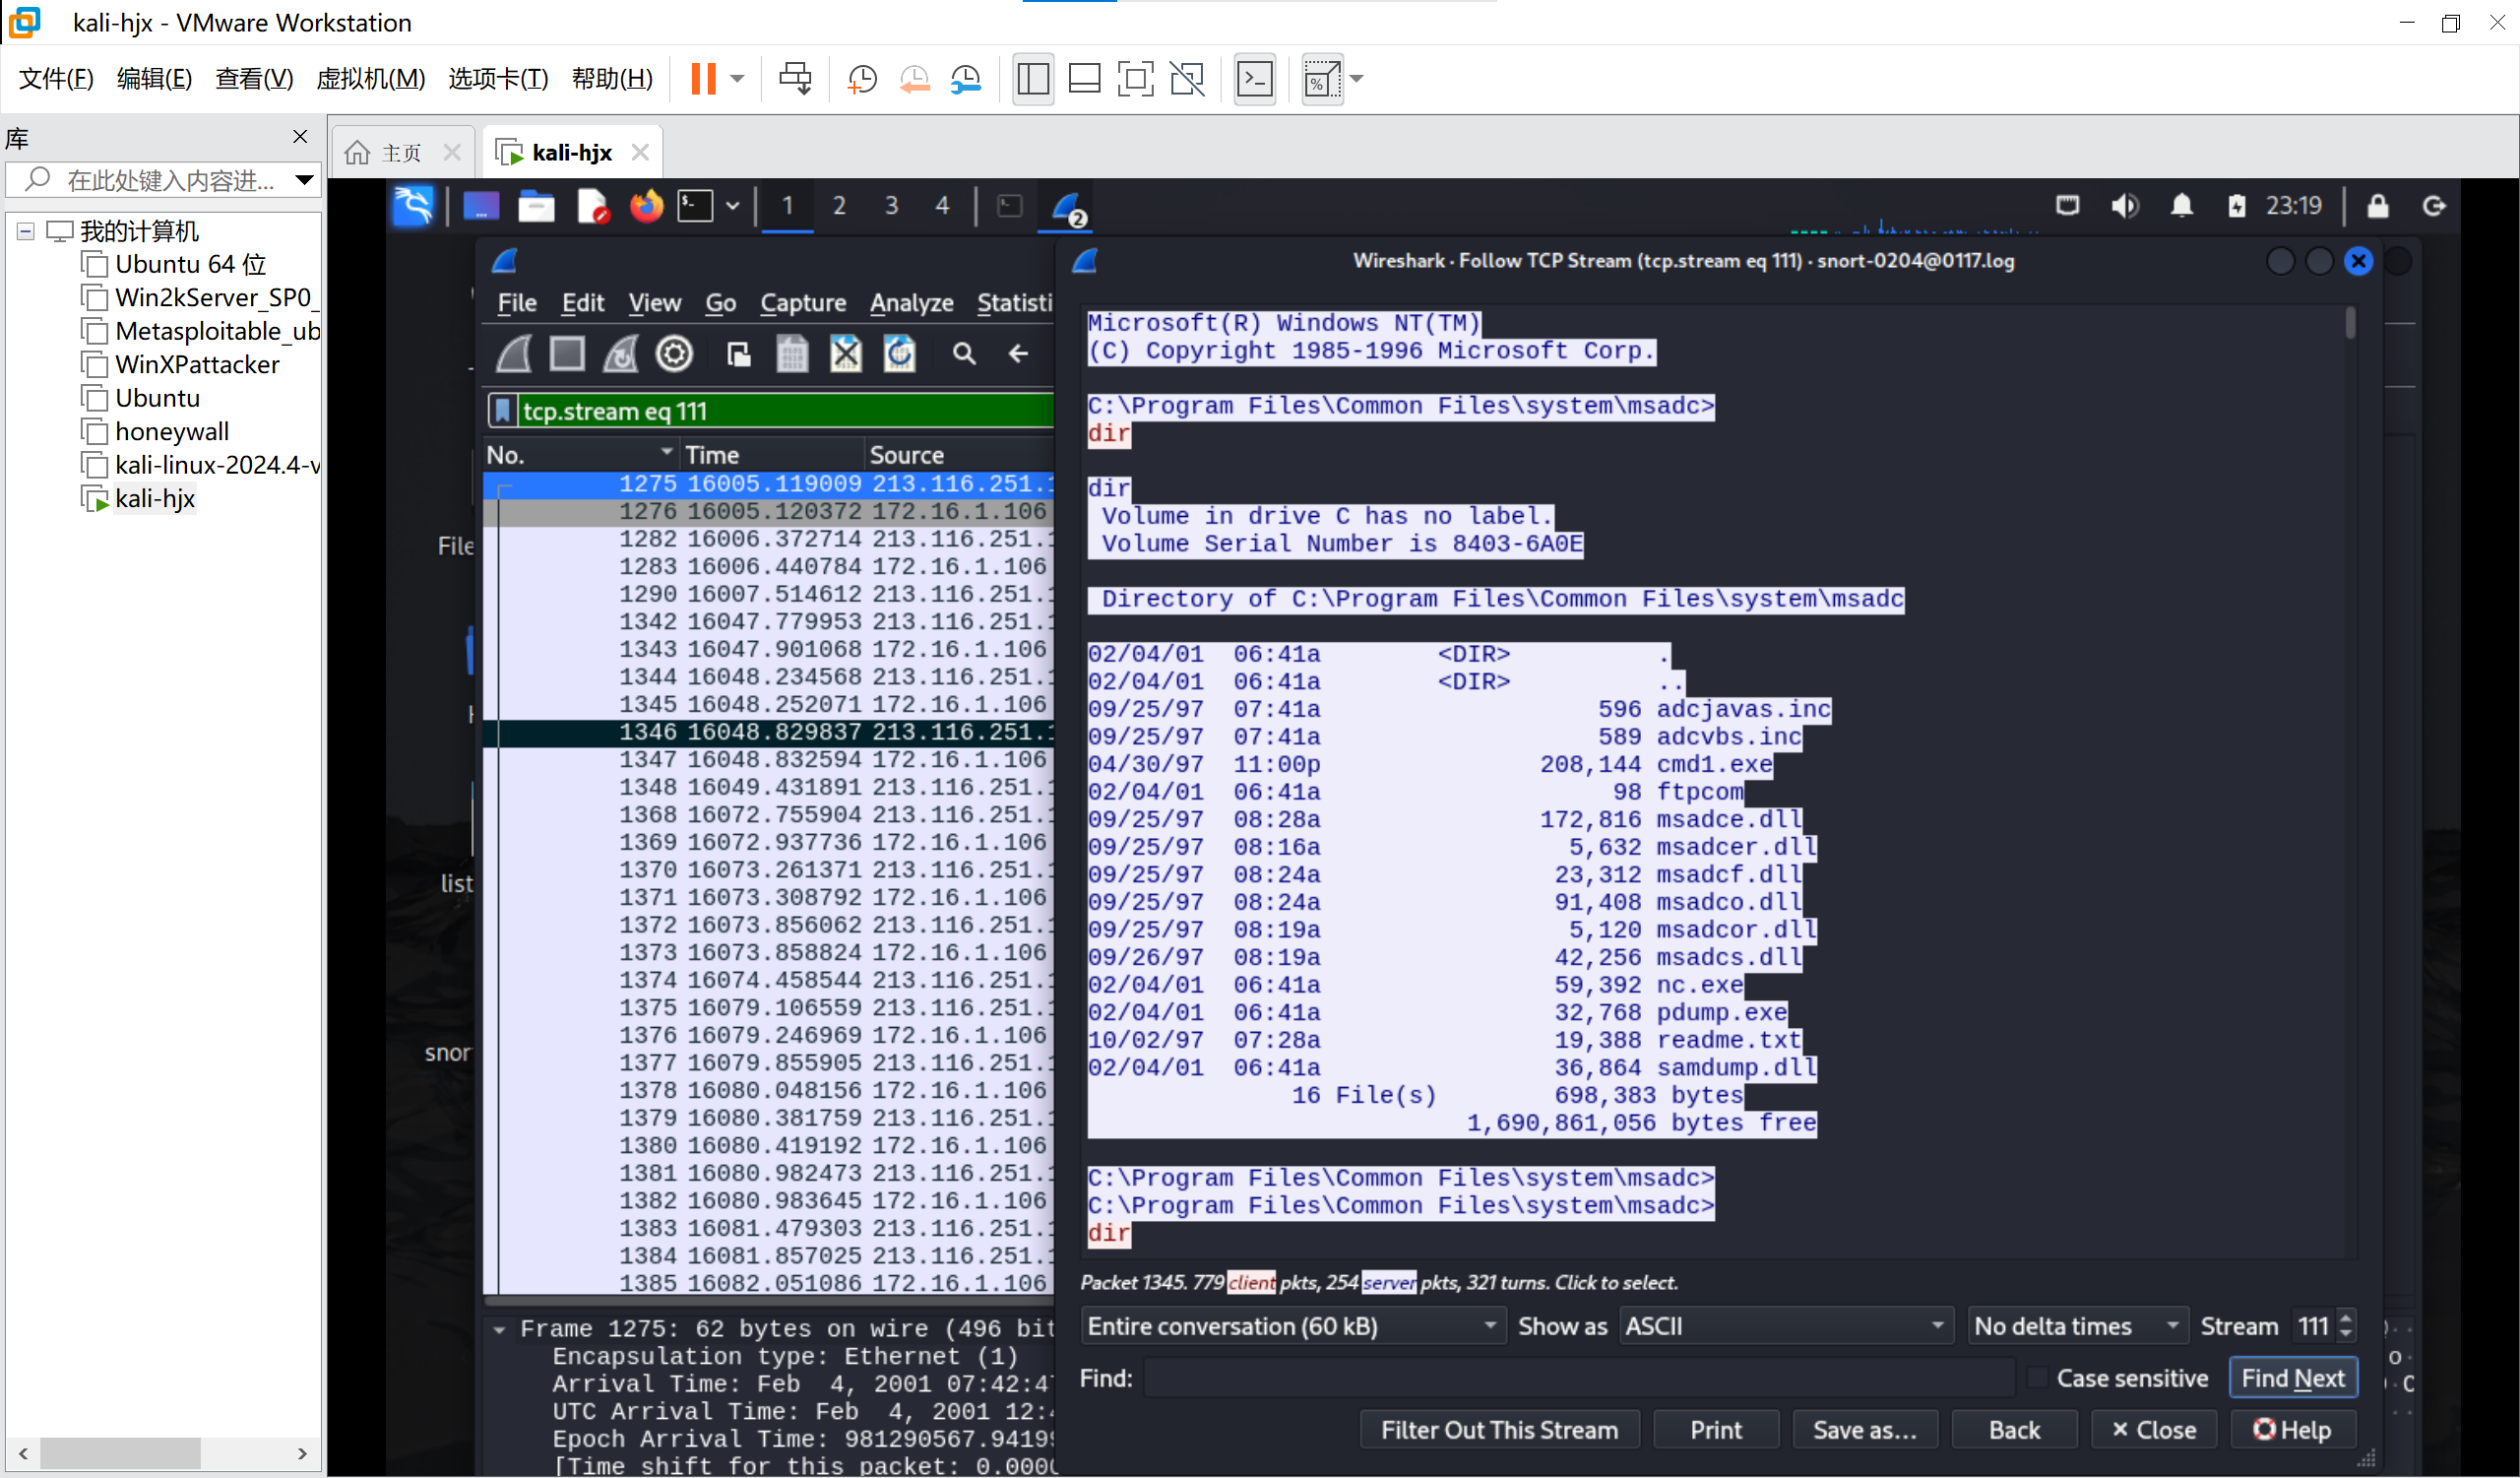
Task: Send Ctrl+Alt+Del to the VM
Action: (795, 78)
